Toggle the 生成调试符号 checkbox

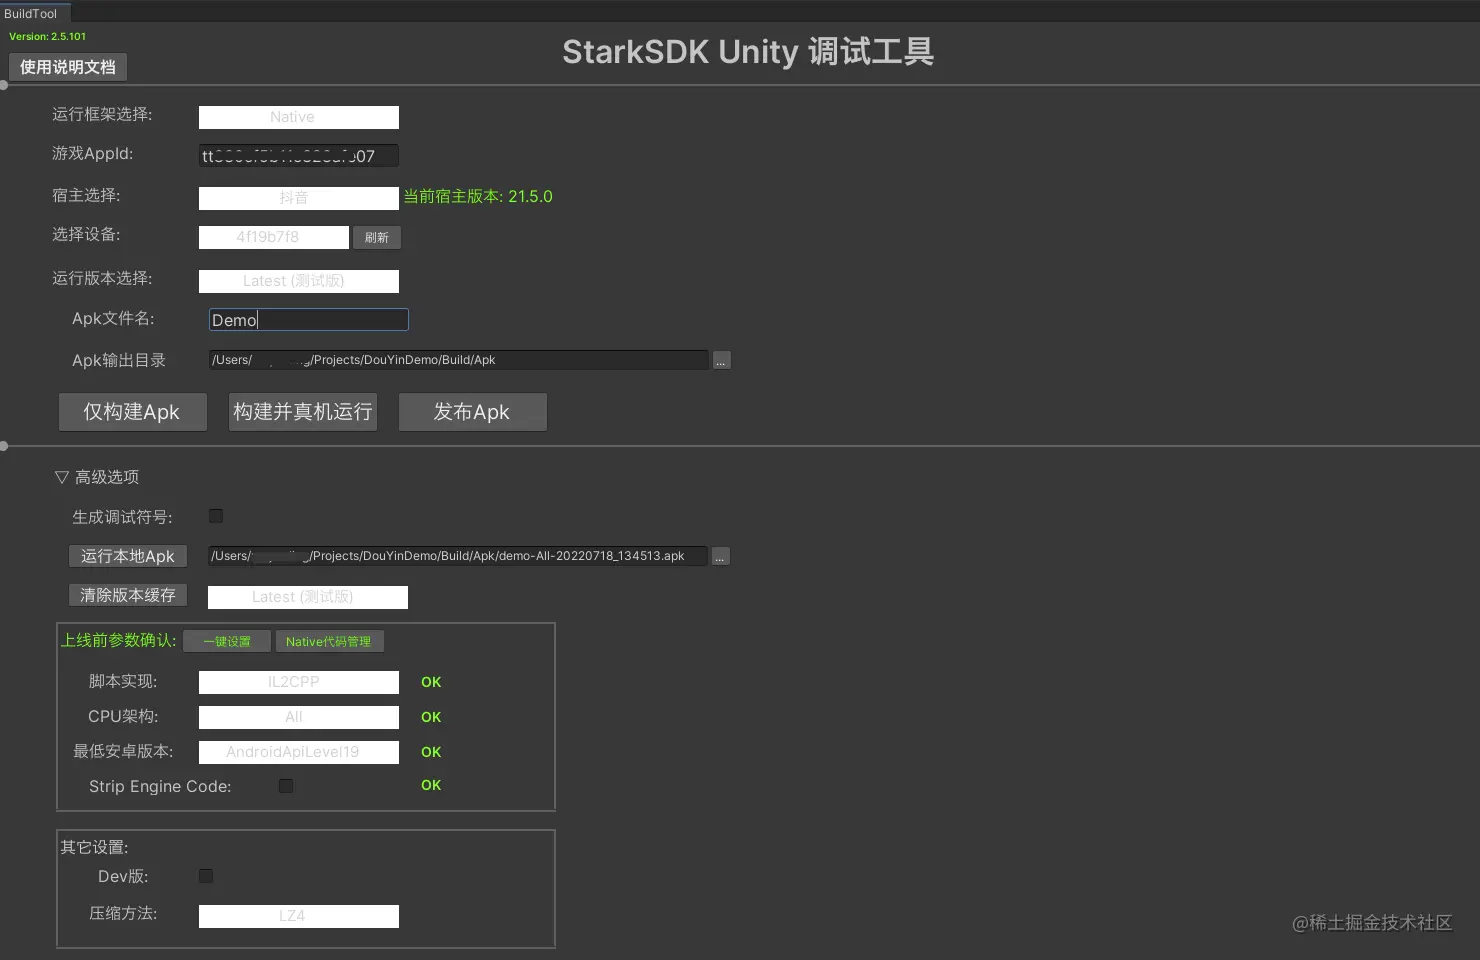(x=216, y=516)
